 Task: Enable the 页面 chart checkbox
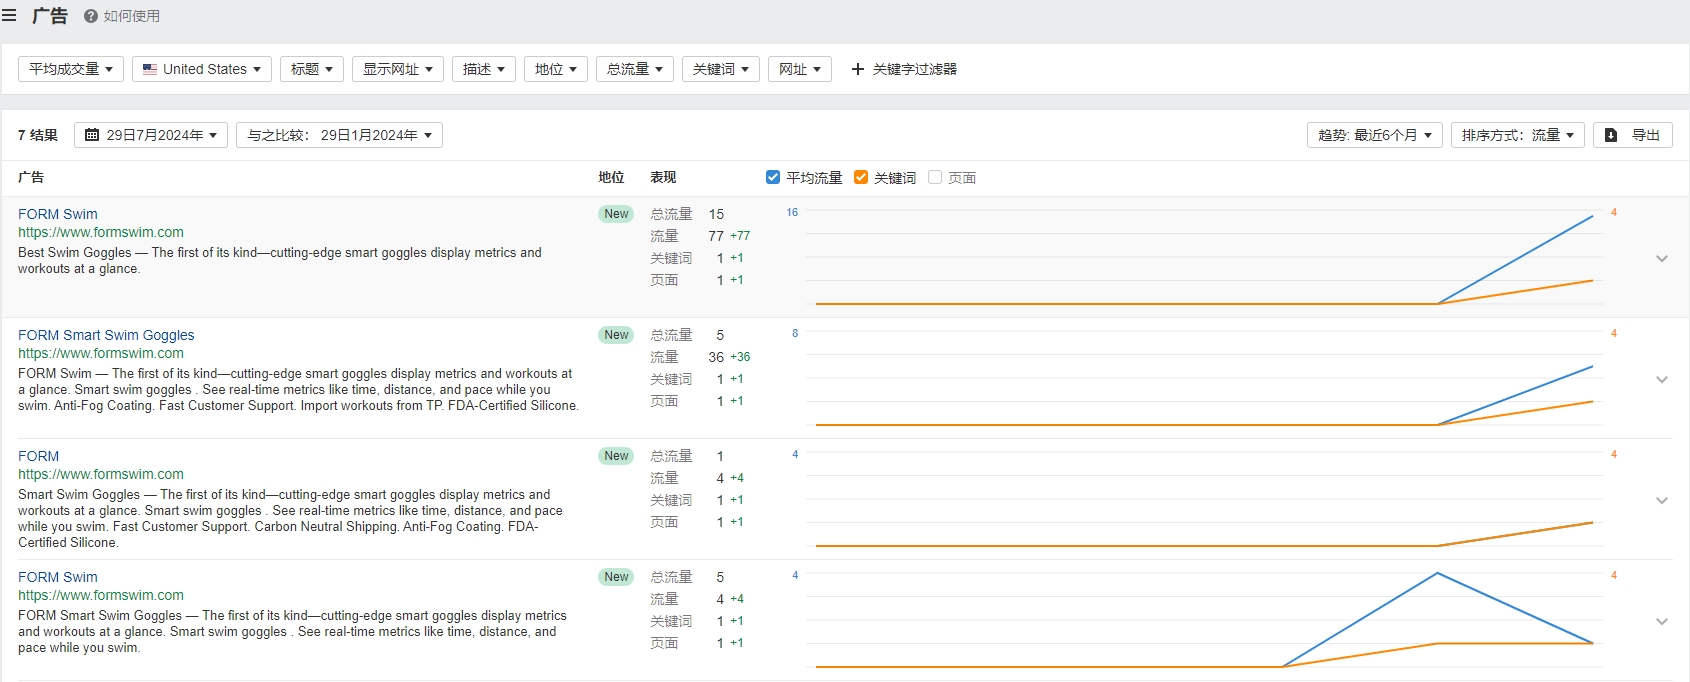click(x=935, y=177)
